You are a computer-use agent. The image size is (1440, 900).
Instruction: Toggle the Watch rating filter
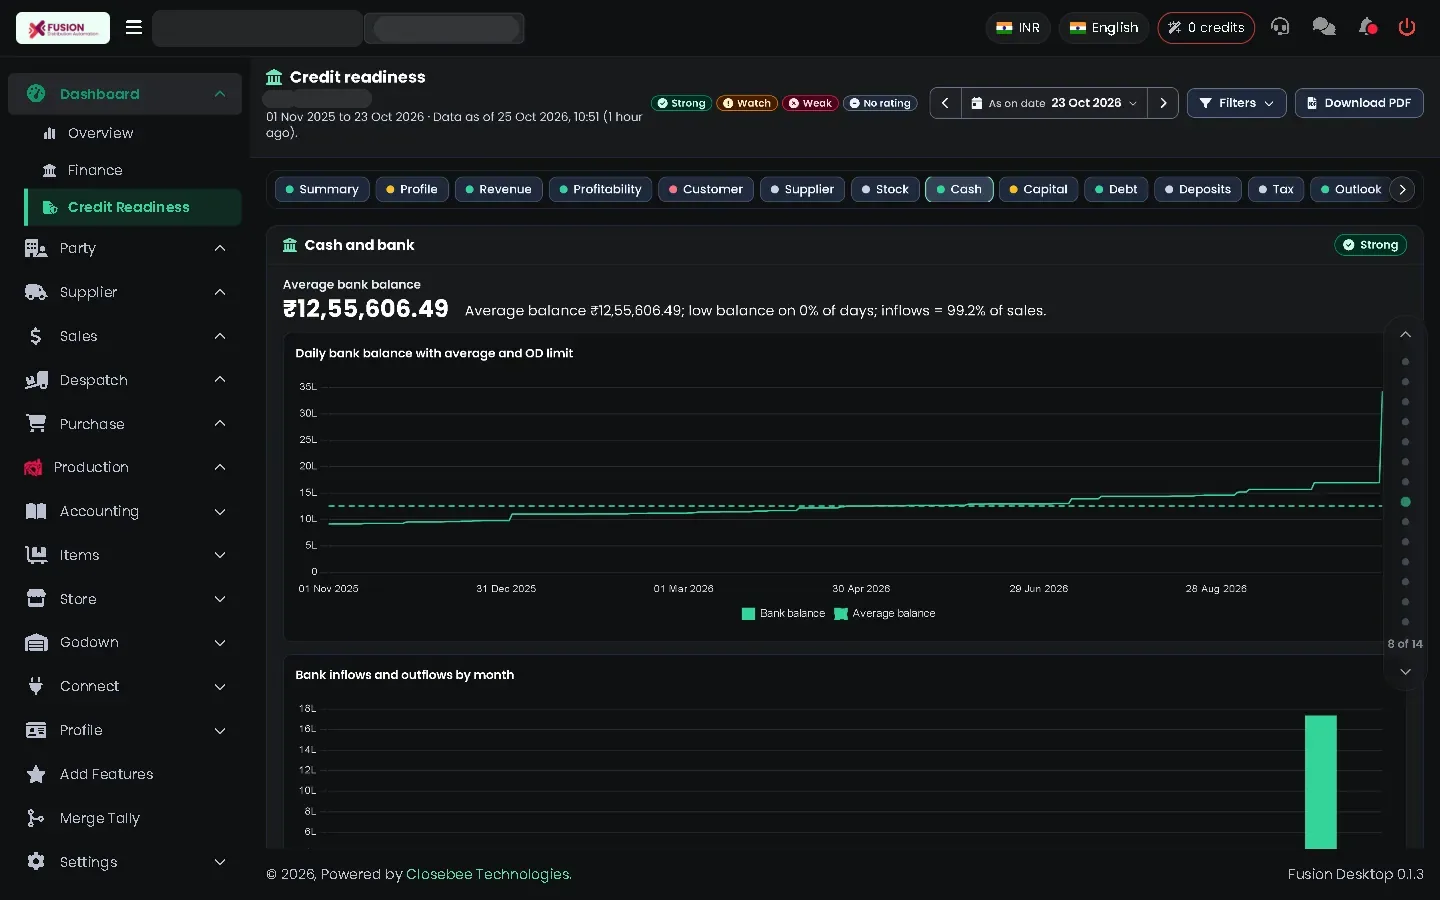click(x=747, y=103)
